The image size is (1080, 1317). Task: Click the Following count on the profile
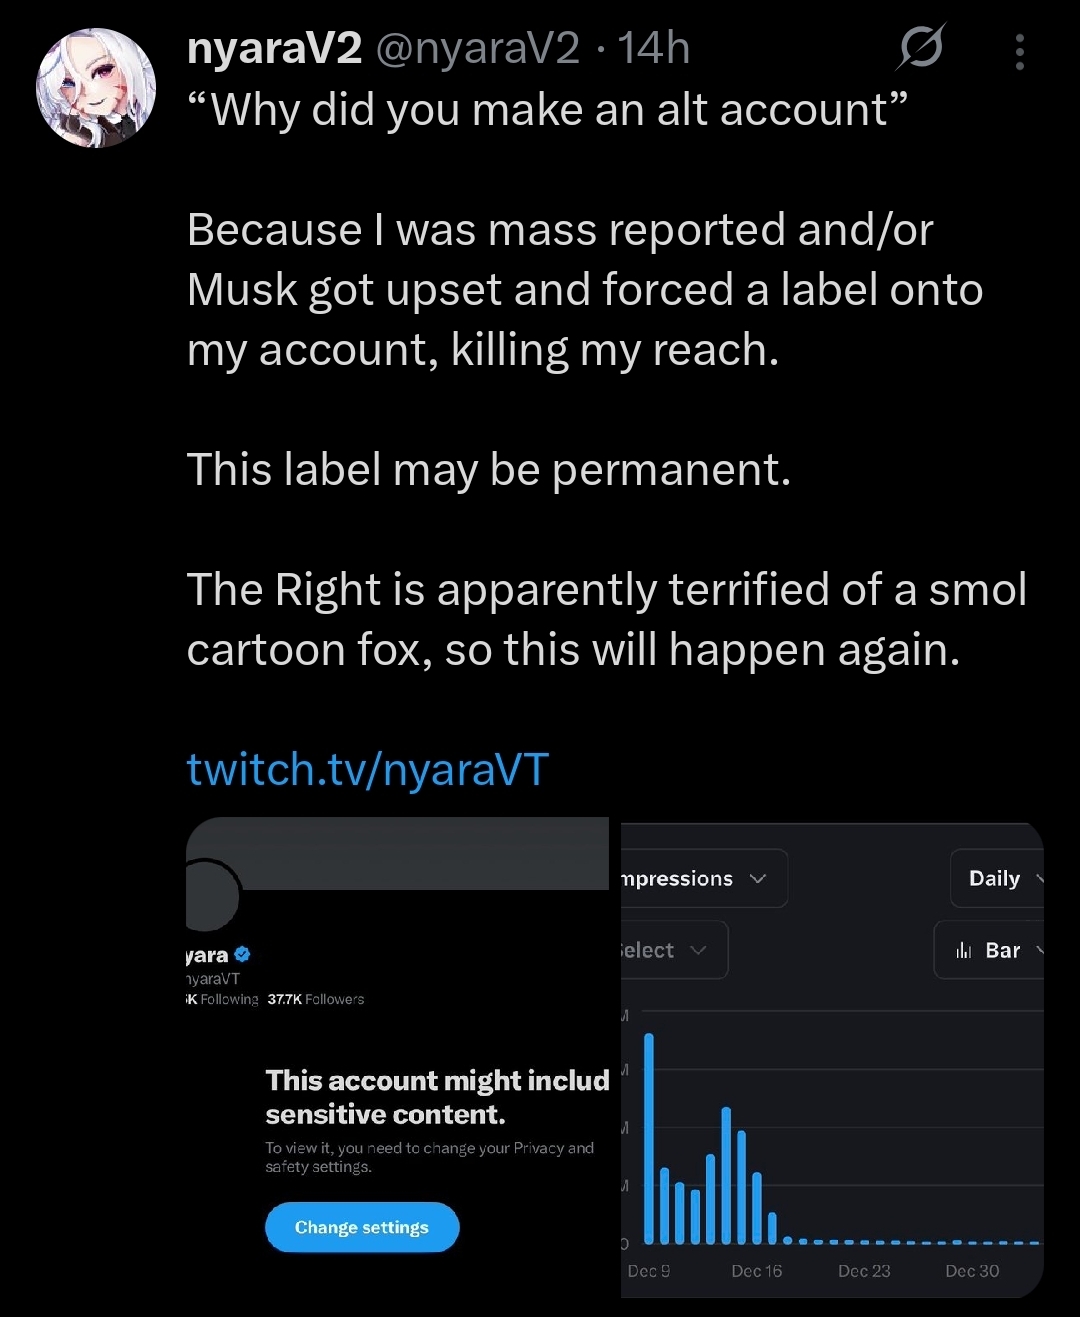point(224,999)
